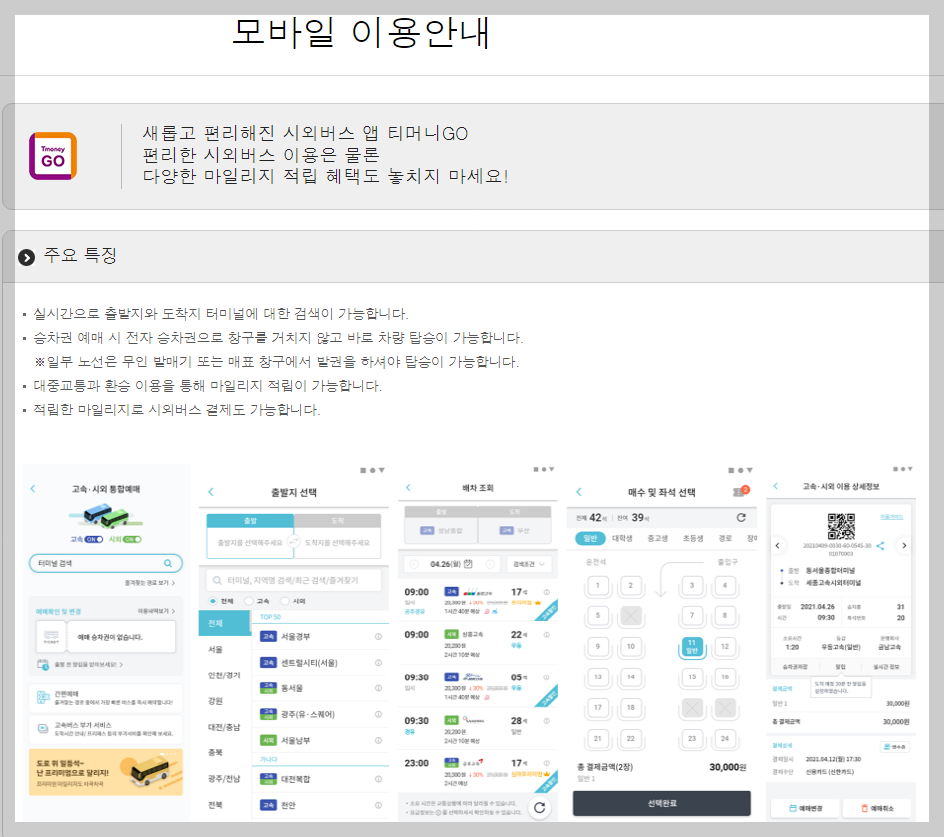Show previous ticket with left arrow

pyautogui.click(x=778, y=546)
